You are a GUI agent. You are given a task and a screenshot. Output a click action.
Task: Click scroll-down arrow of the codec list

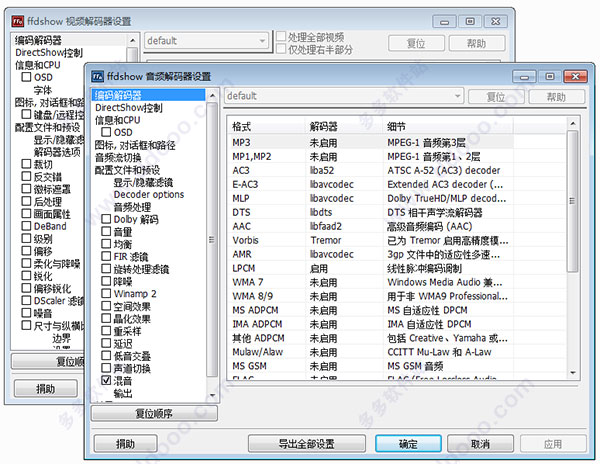pos(573,373)
